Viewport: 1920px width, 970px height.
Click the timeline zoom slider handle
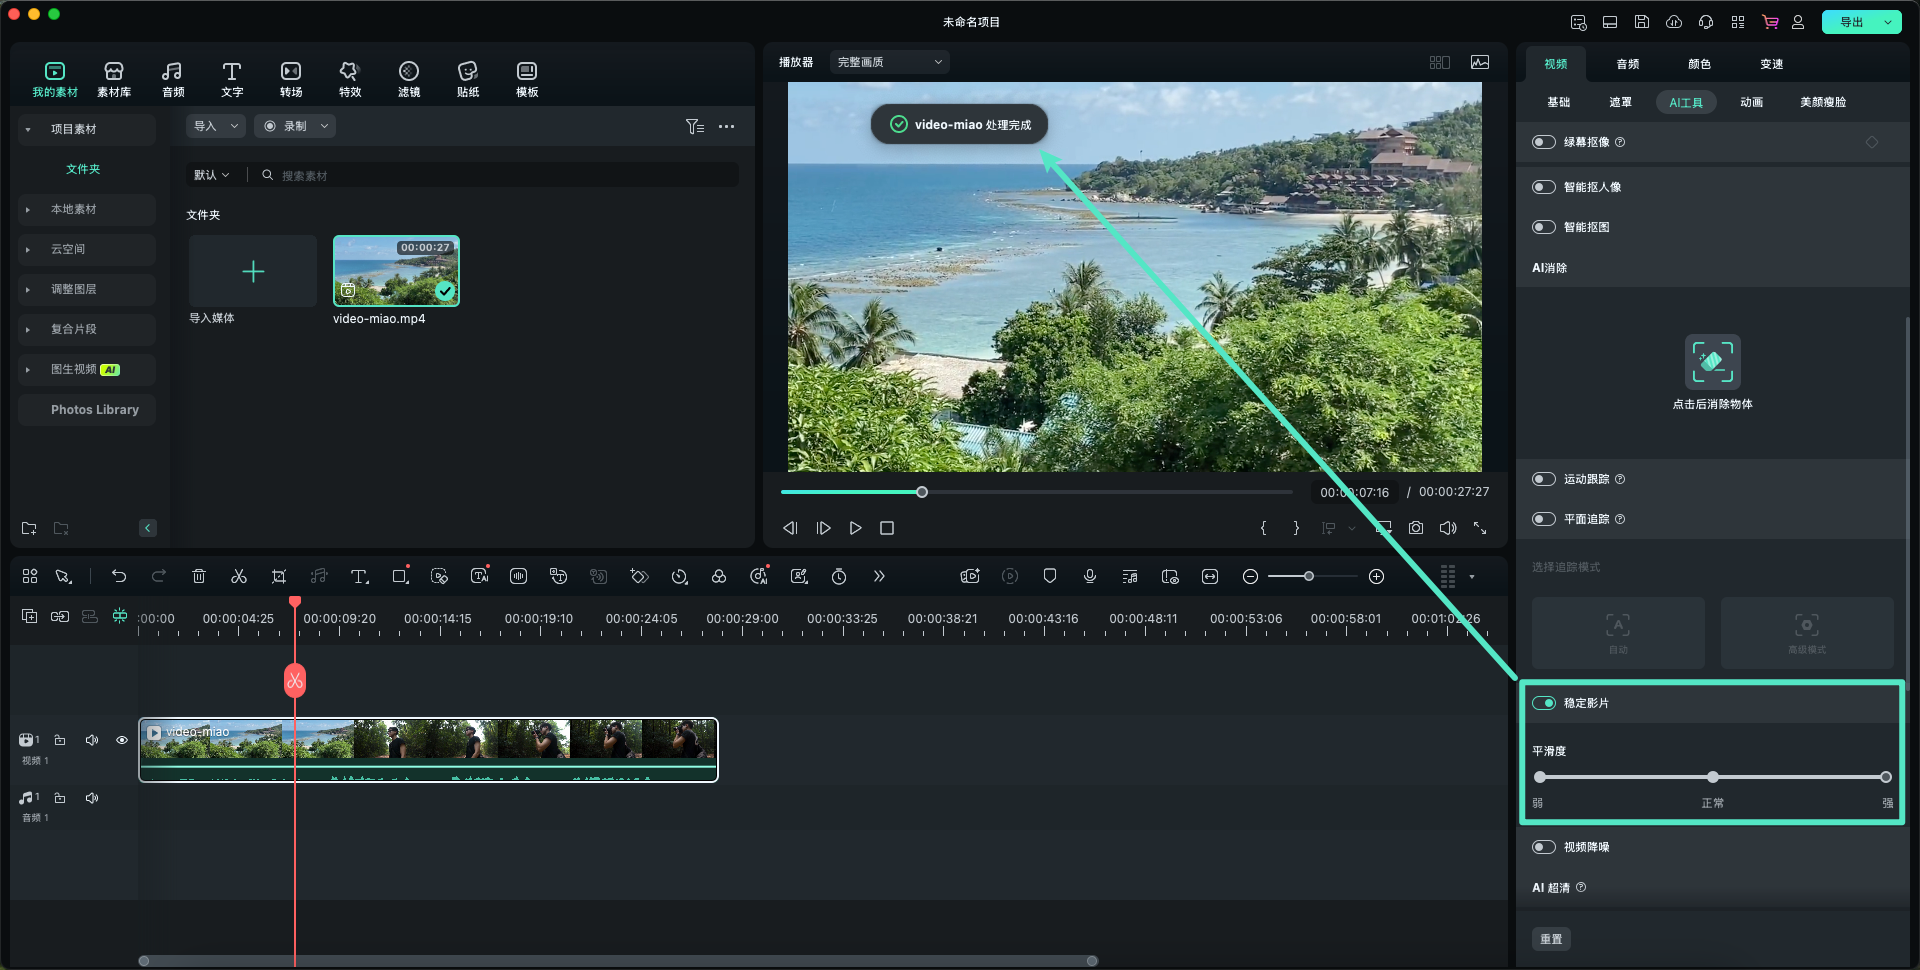point(1309,576)
